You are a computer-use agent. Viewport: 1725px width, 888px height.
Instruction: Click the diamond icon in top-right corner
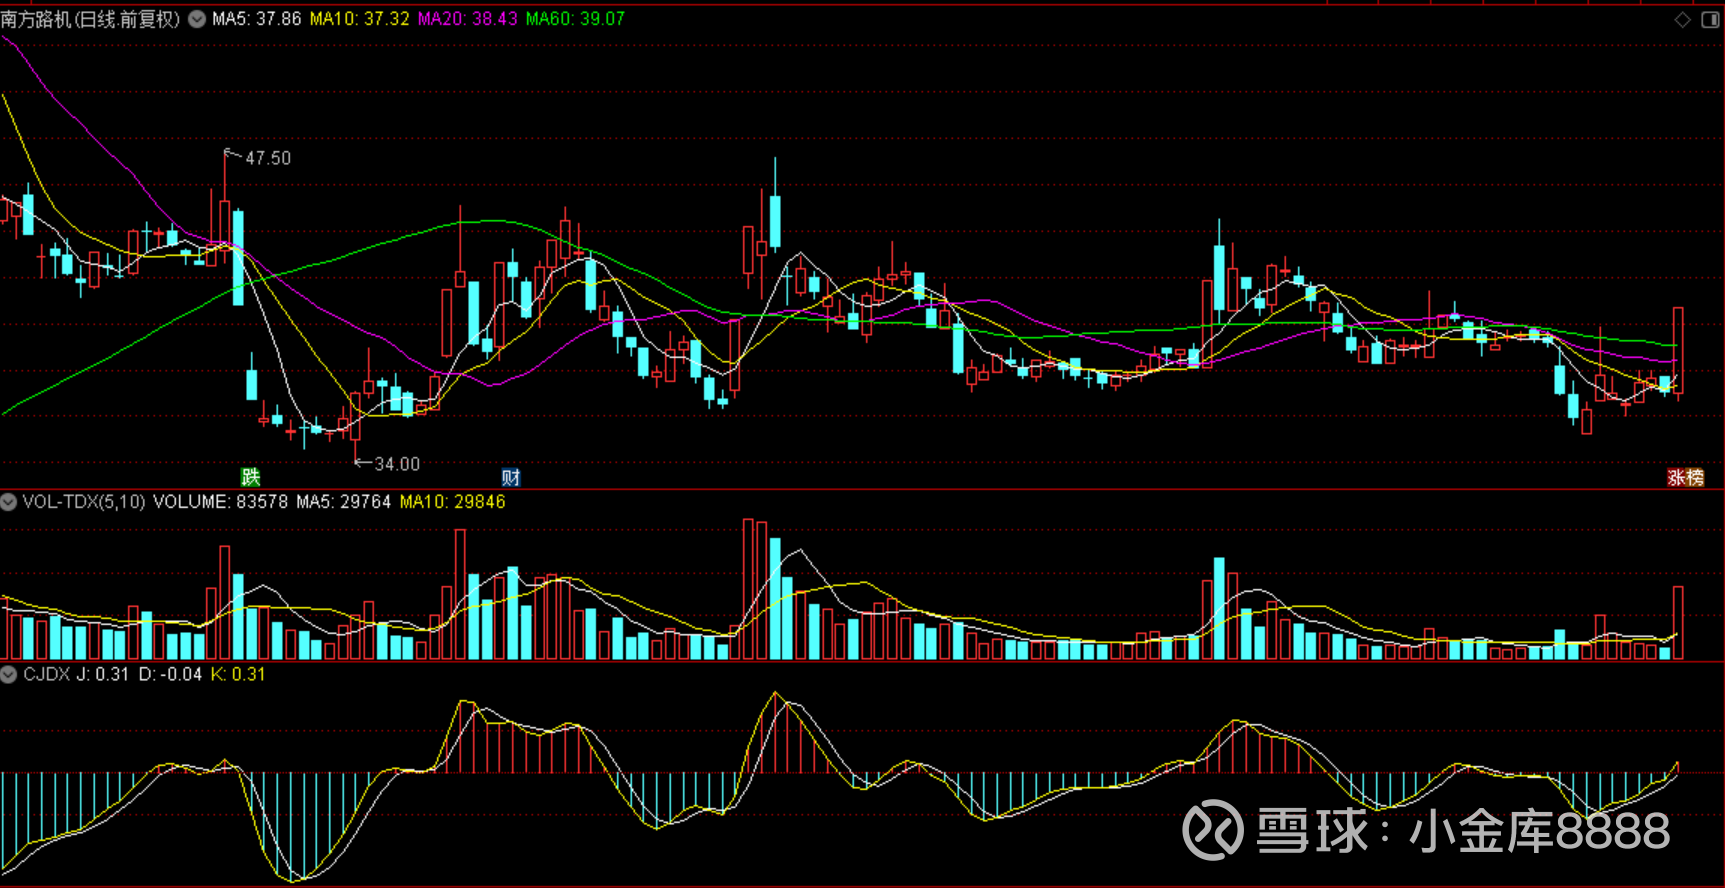[x=1683, y=20]
